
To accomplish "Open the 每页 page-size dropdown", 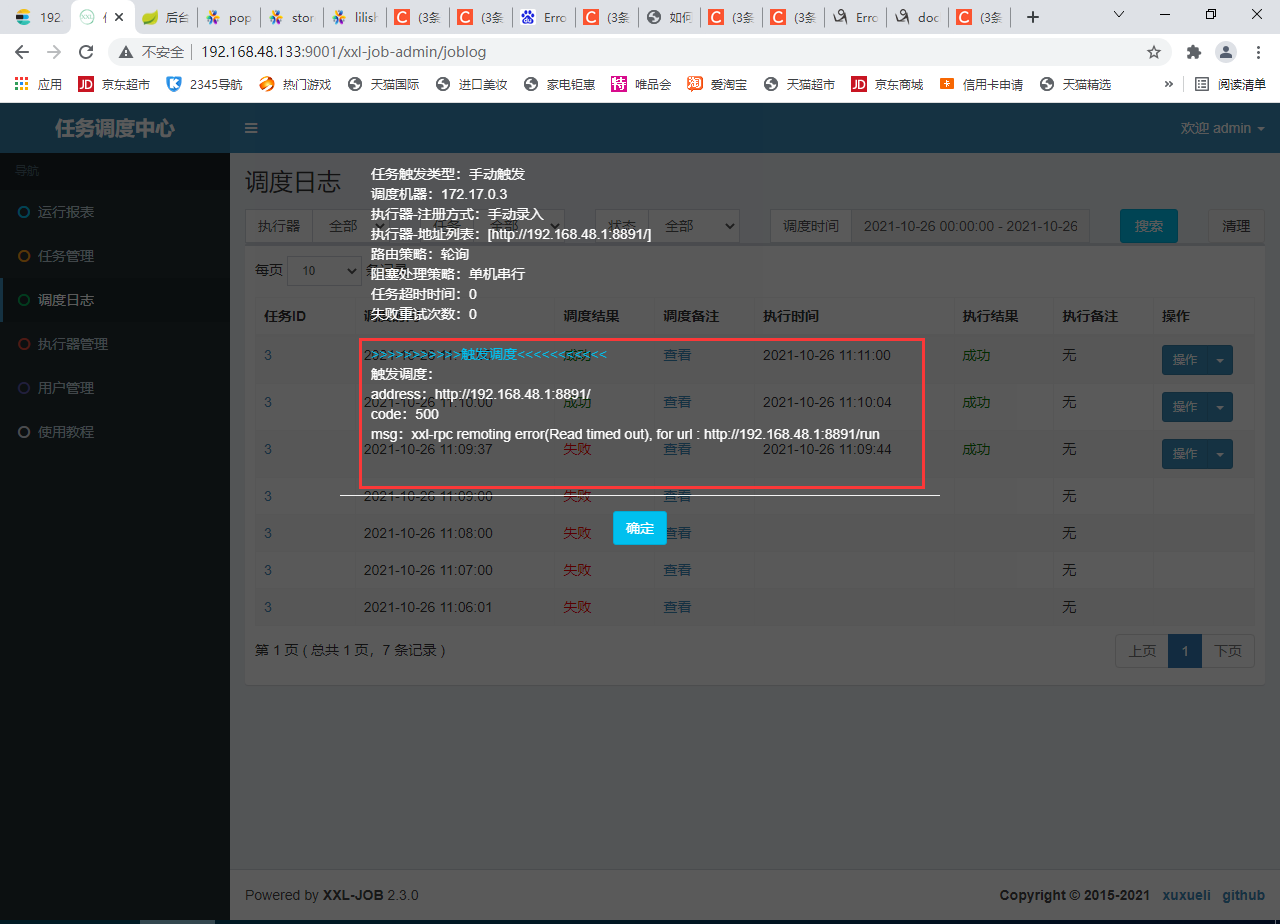I will click(324, 270).
